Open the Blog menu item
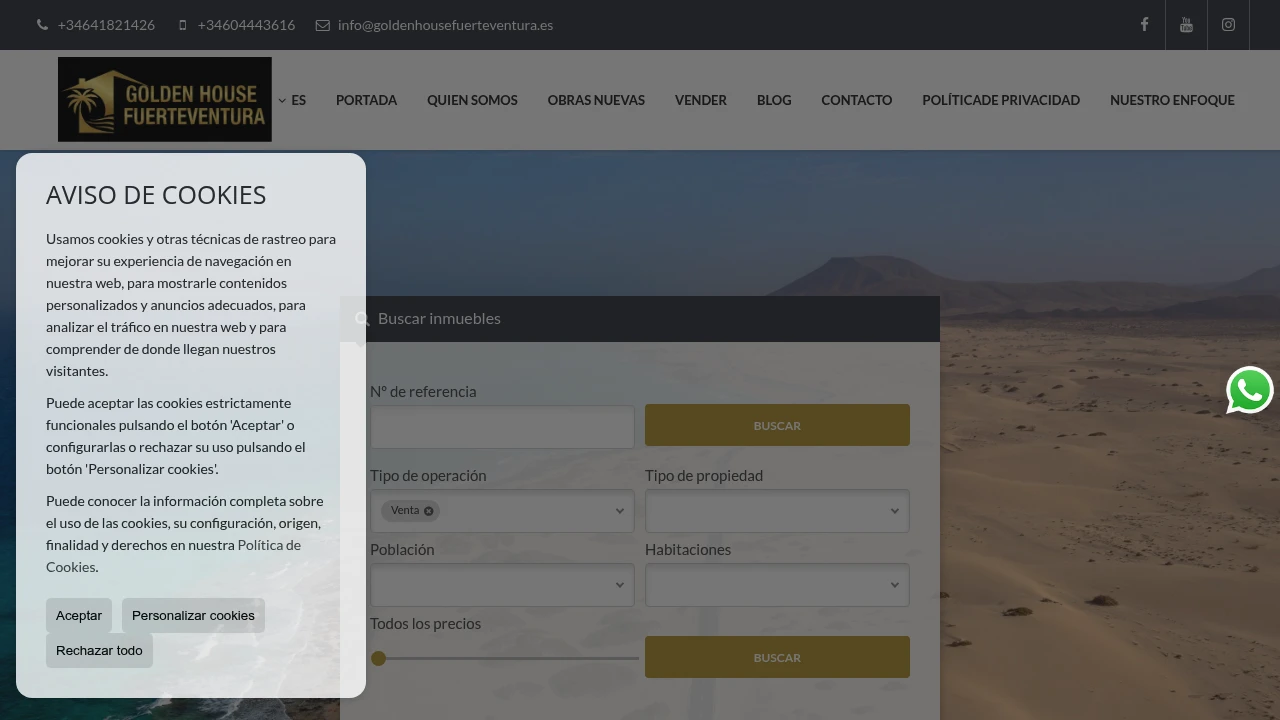Image resolution: width=1280 pixels, height=720 pixels. pyautogui.click(x=774, y=100)
